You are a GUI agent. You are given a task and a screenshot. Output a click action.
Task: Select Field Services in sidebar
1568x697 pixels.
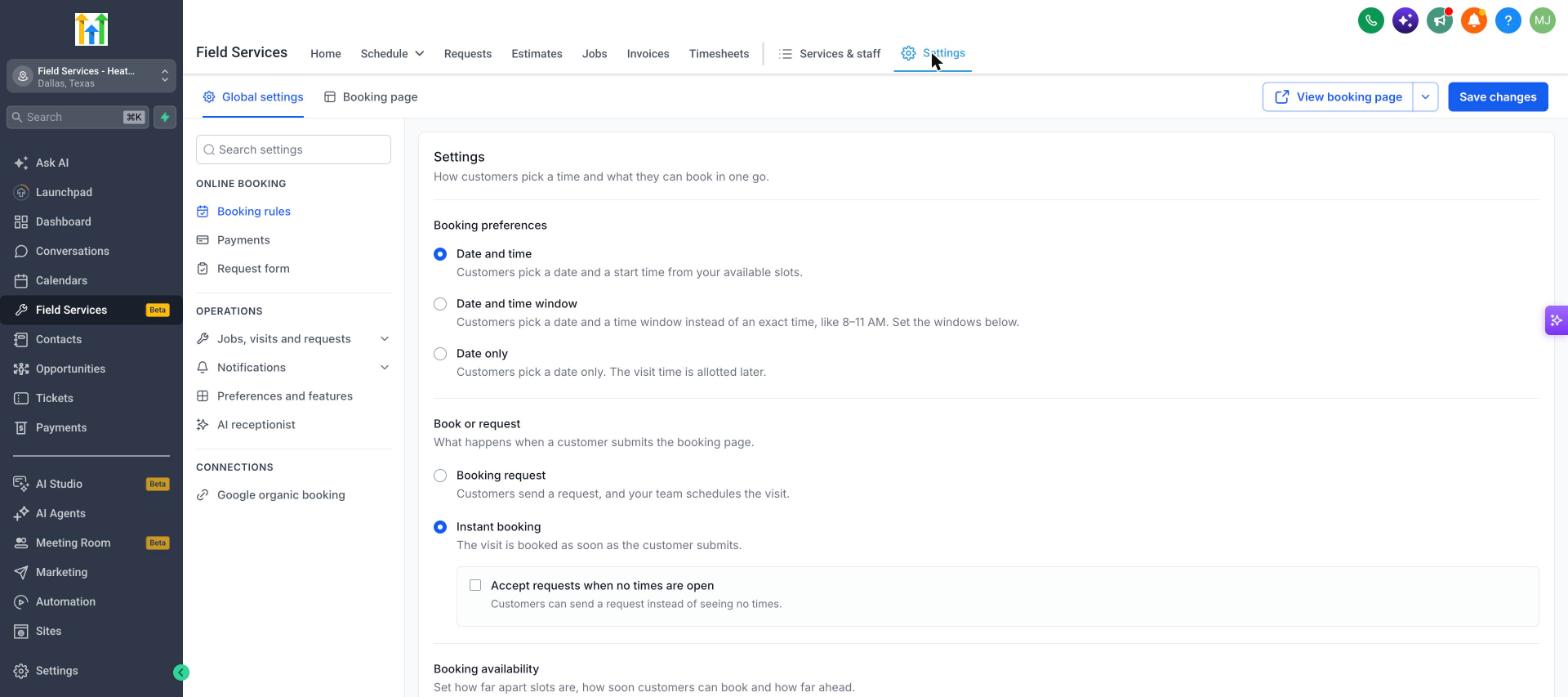click(91, 310)
